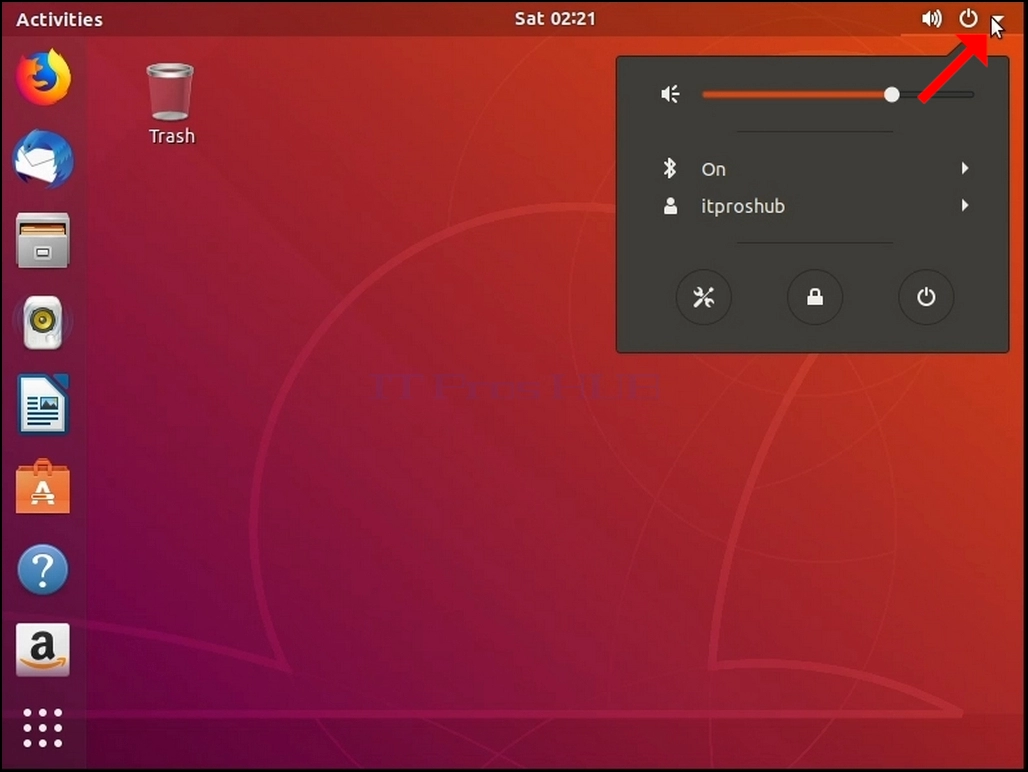Expand the itproshub user submenu arrow
The width and height of the screenshot is (1028, 772).
click(964, 205)
